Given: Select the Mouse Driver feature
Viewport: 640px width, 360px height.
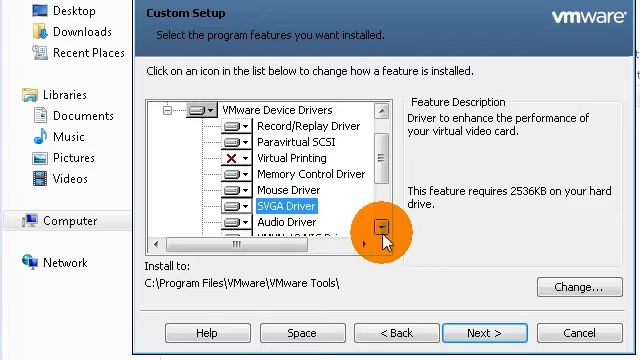Looking at the screenshot, I should pyautogui.click(x=289, y=190).
